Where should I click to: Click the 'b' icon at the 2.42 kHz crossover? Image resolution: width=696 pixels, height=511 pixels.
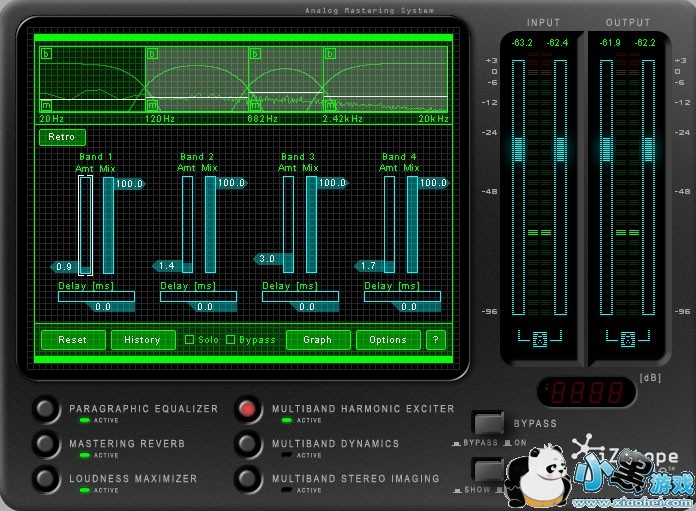[x=330, y=54]
